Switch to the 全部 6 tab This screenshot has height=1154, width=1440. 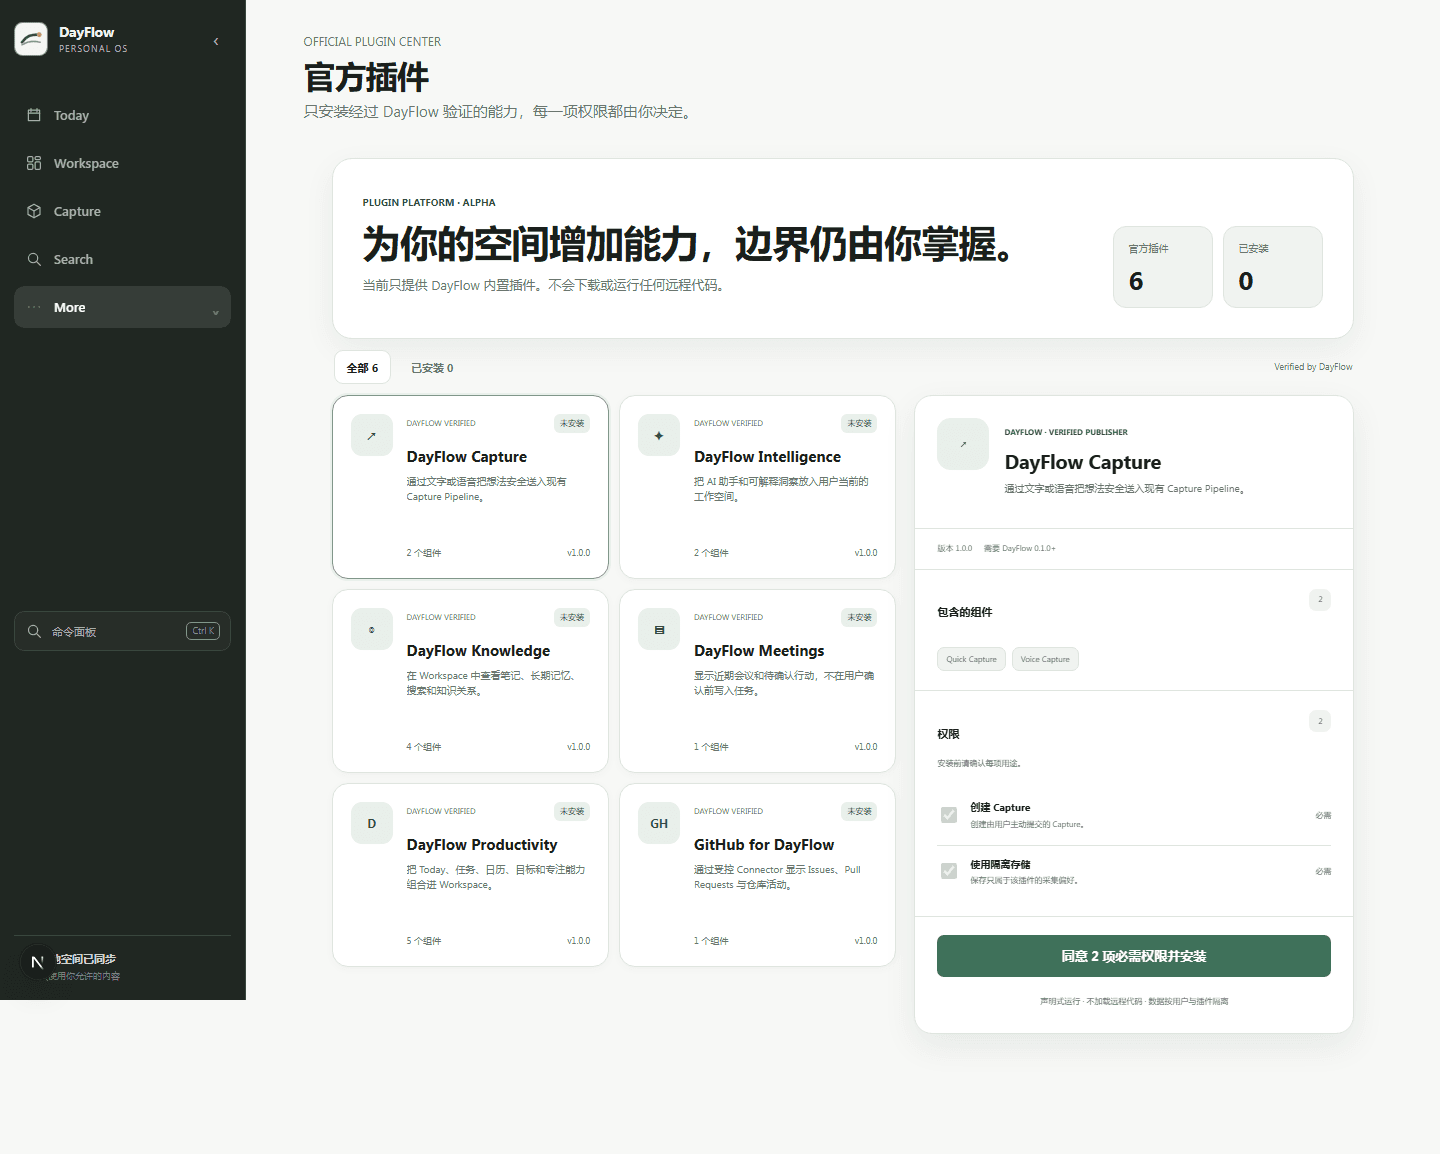[x=362, y=368]
